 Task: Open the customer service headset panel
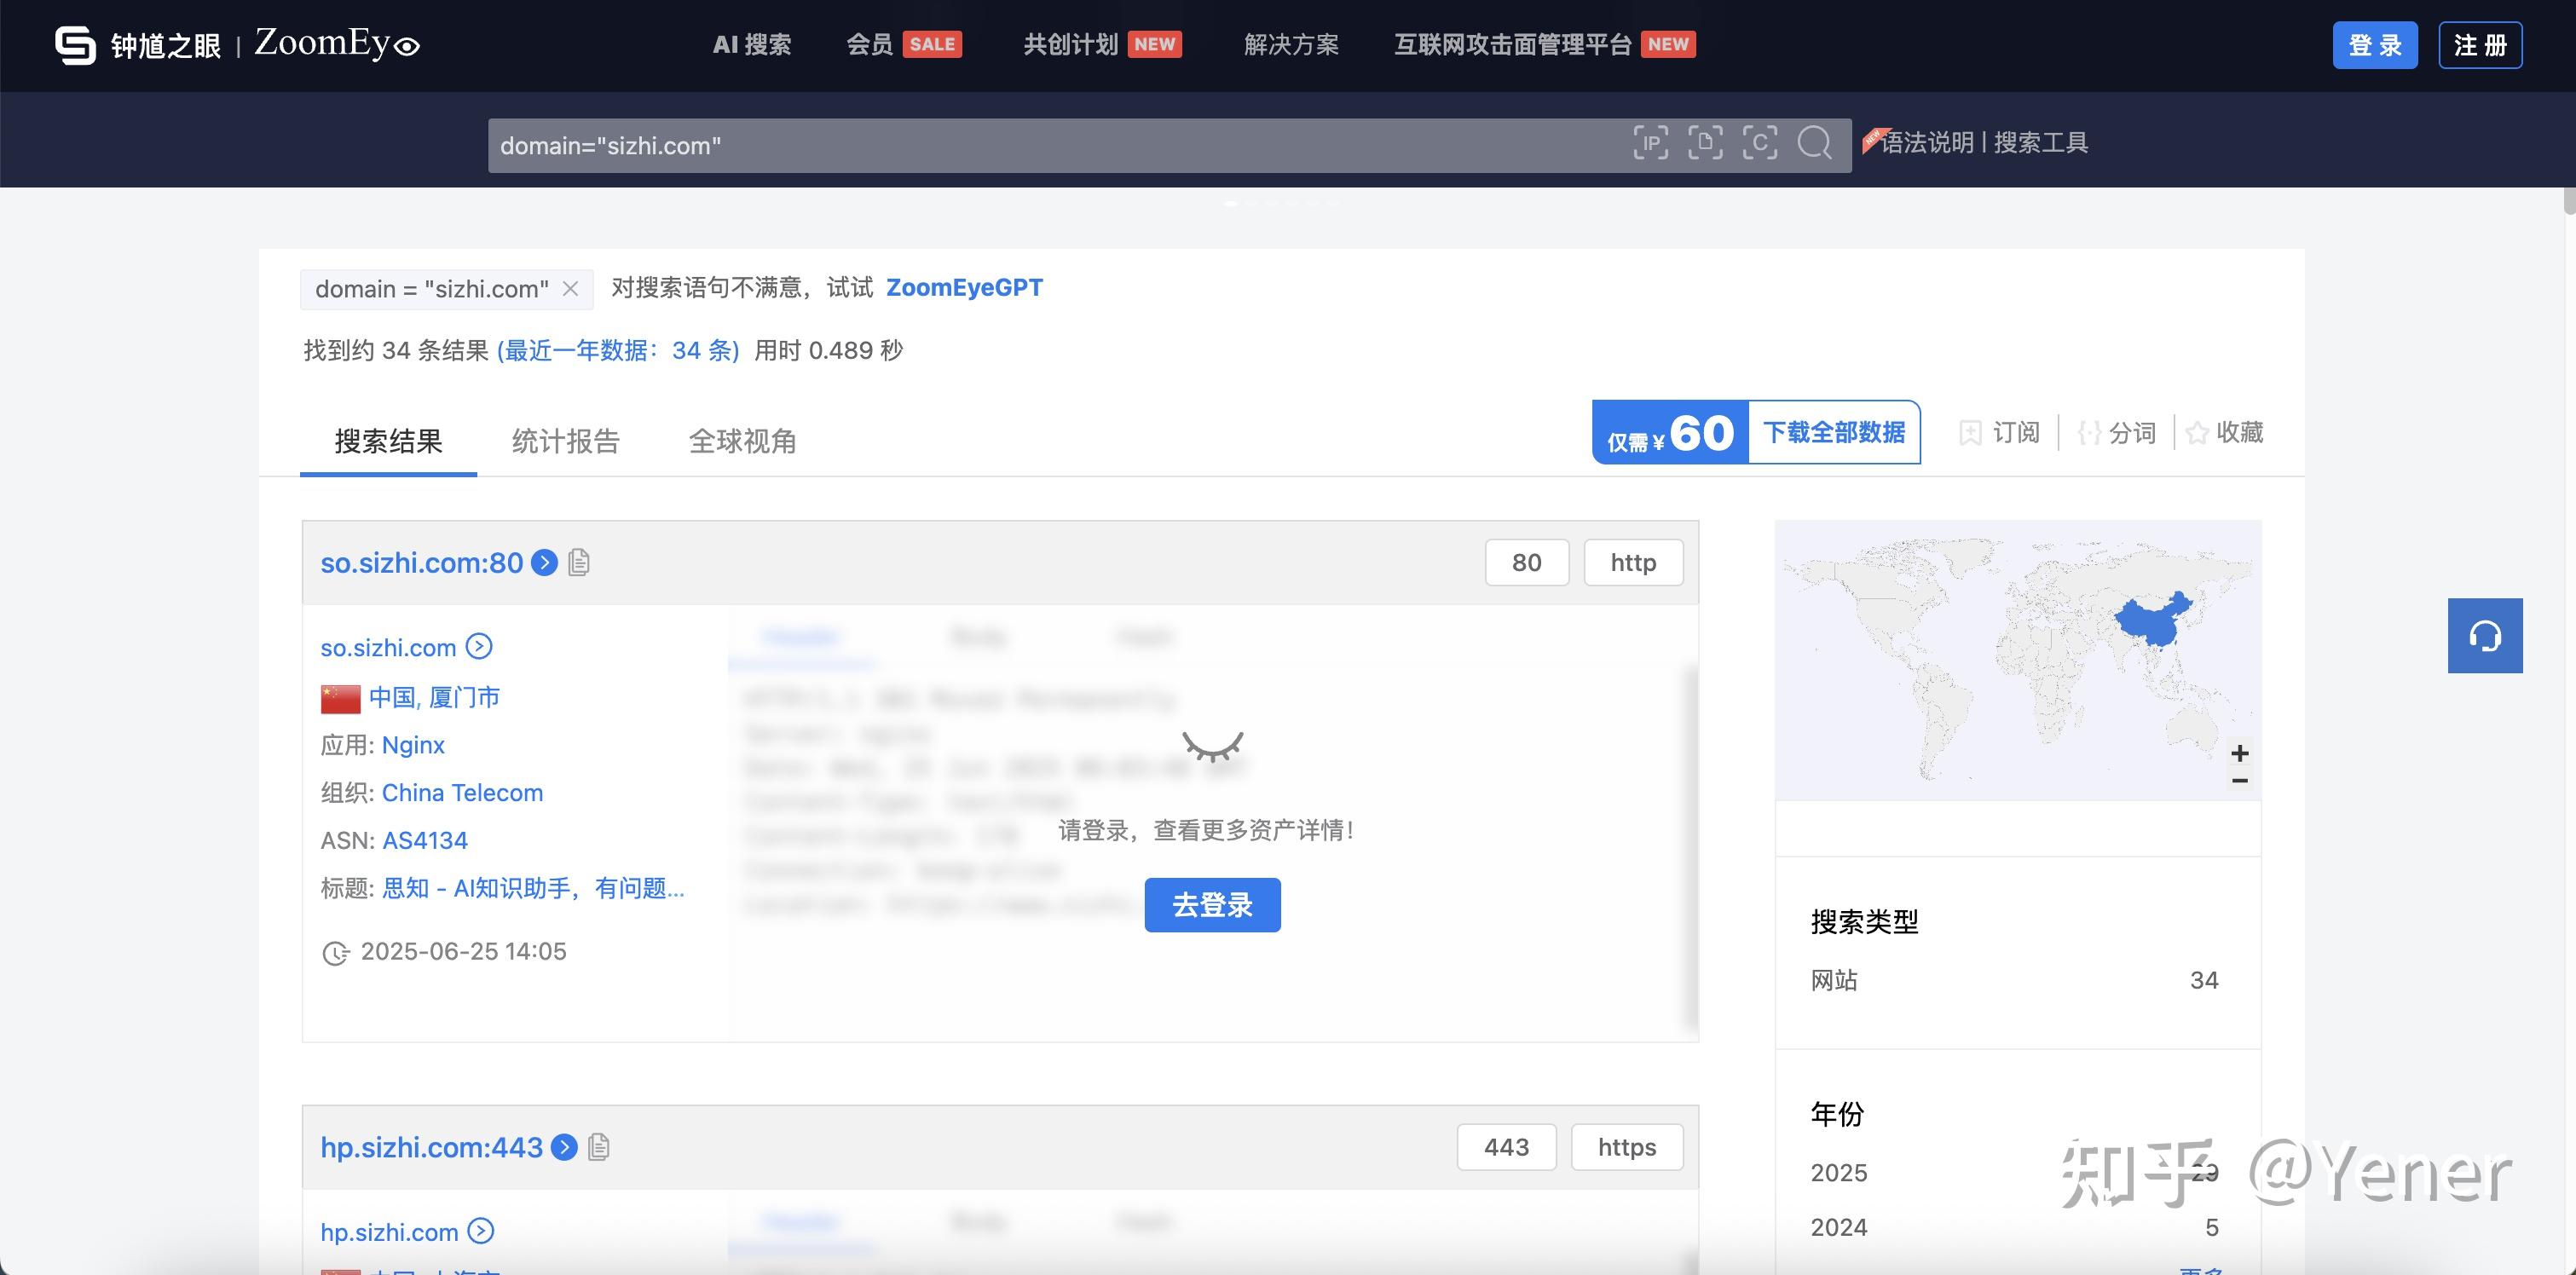coord(2486,635)
